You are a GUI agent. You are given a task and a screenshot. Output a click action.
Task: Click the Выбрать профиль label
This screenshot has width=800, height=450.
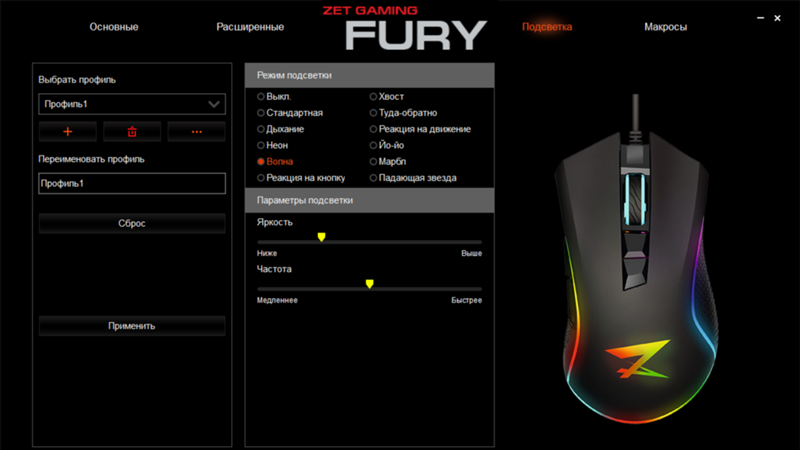click(x=77, y=80)
